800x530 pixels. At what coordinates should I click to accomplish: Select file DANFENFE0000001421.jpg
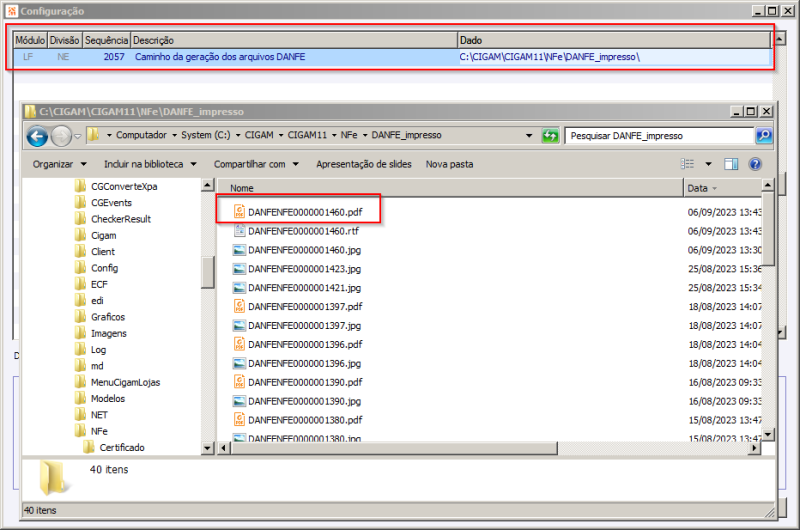point(297,288)
